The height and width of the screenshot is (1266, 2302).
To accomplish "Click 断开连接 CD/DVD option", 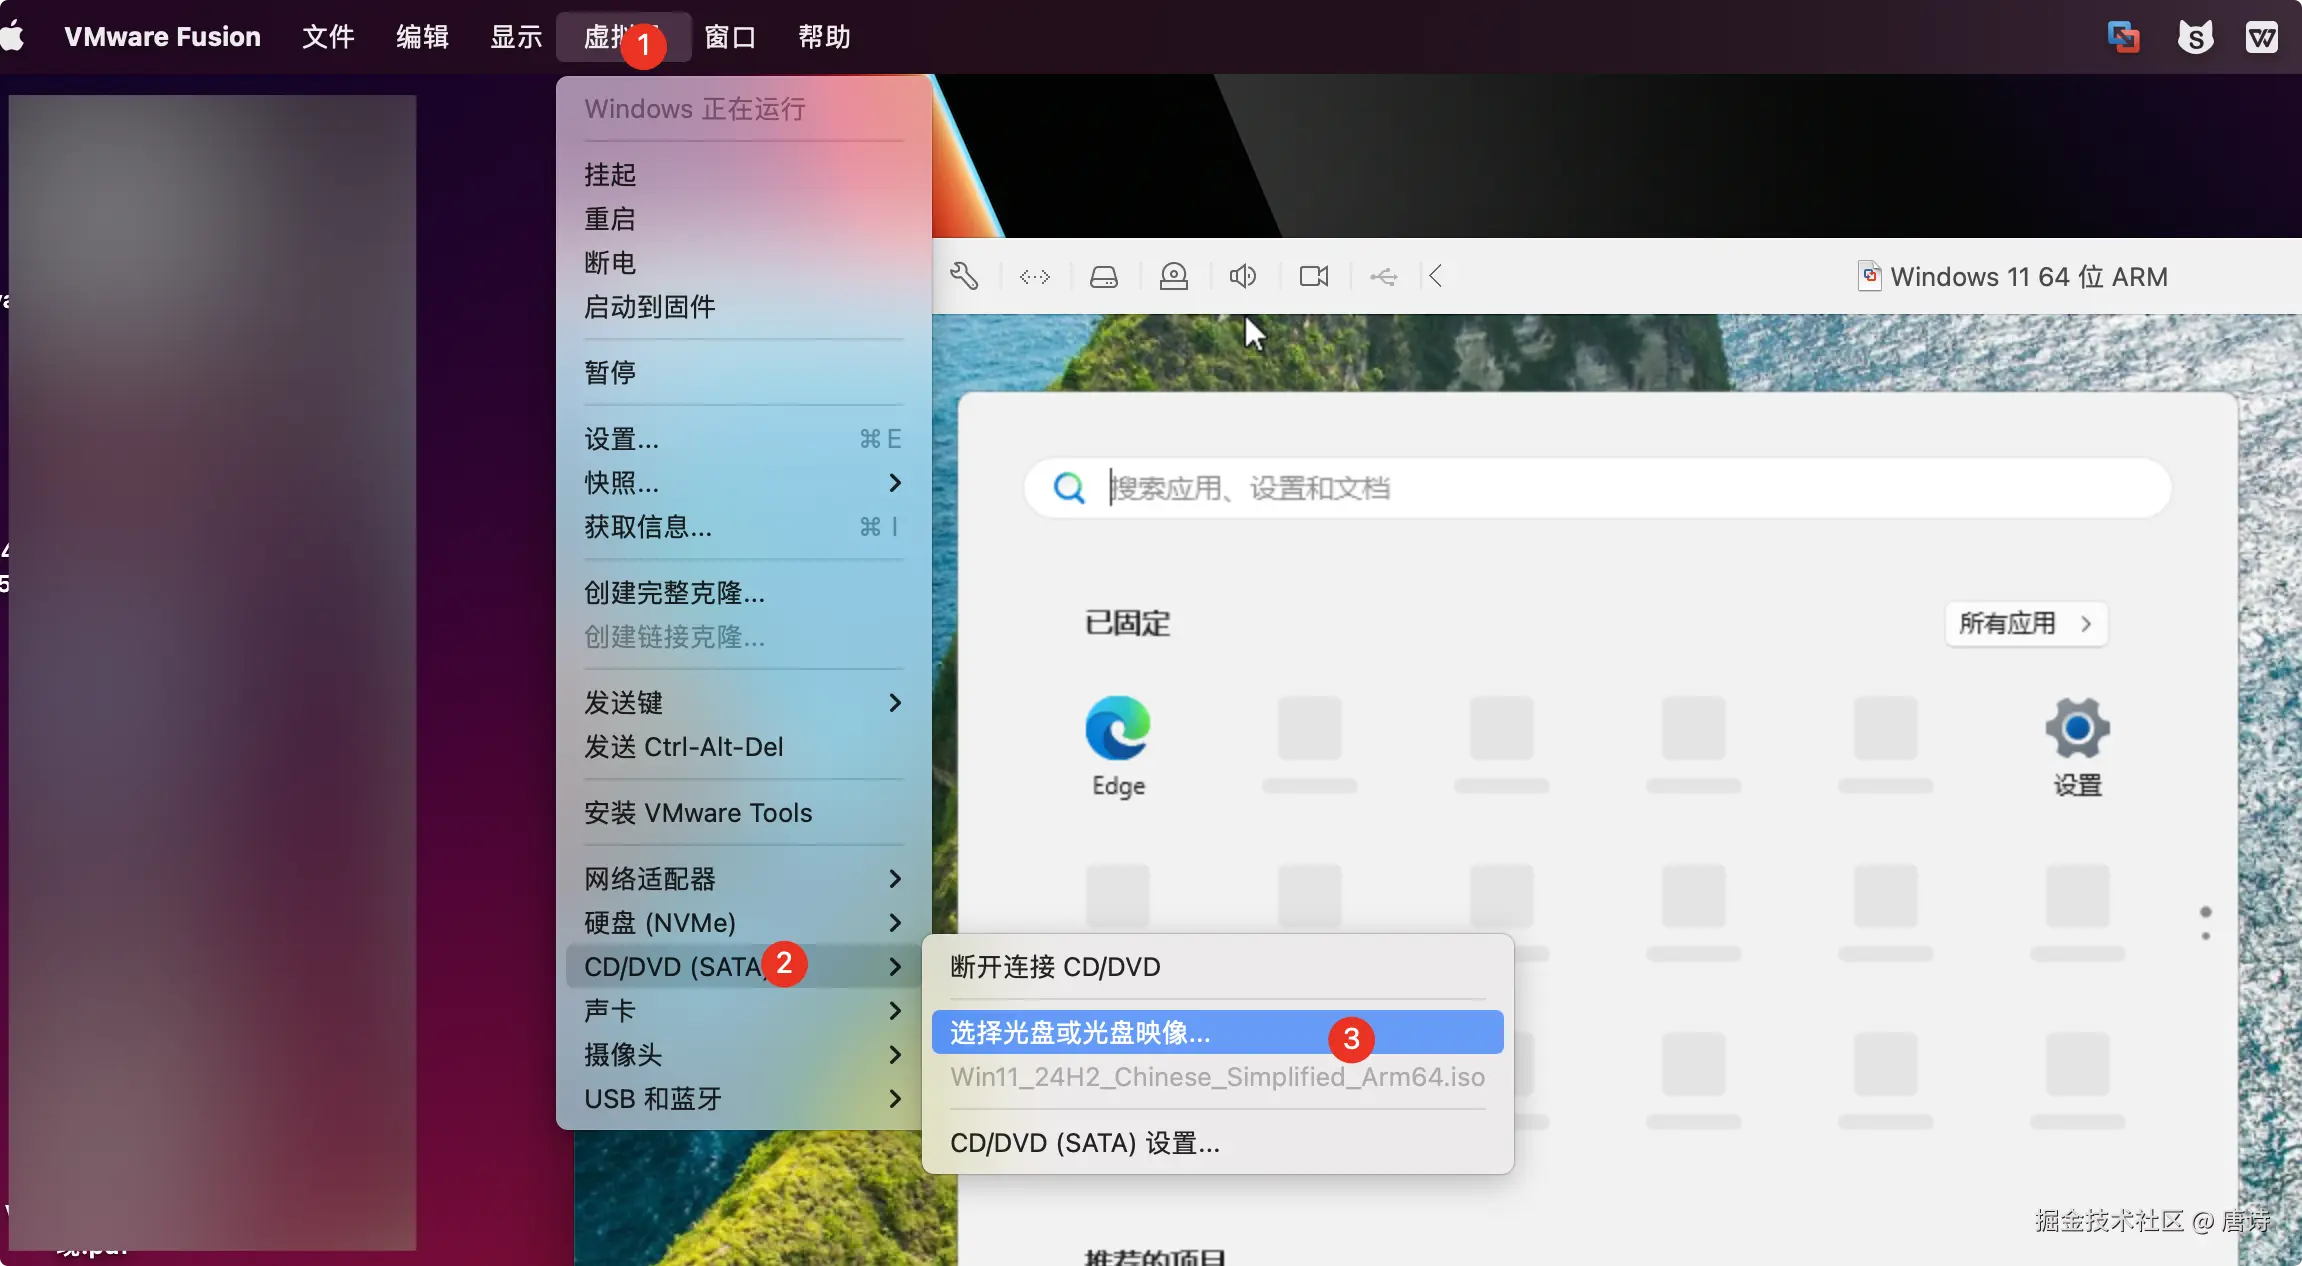I will [x=1055, y=967].
